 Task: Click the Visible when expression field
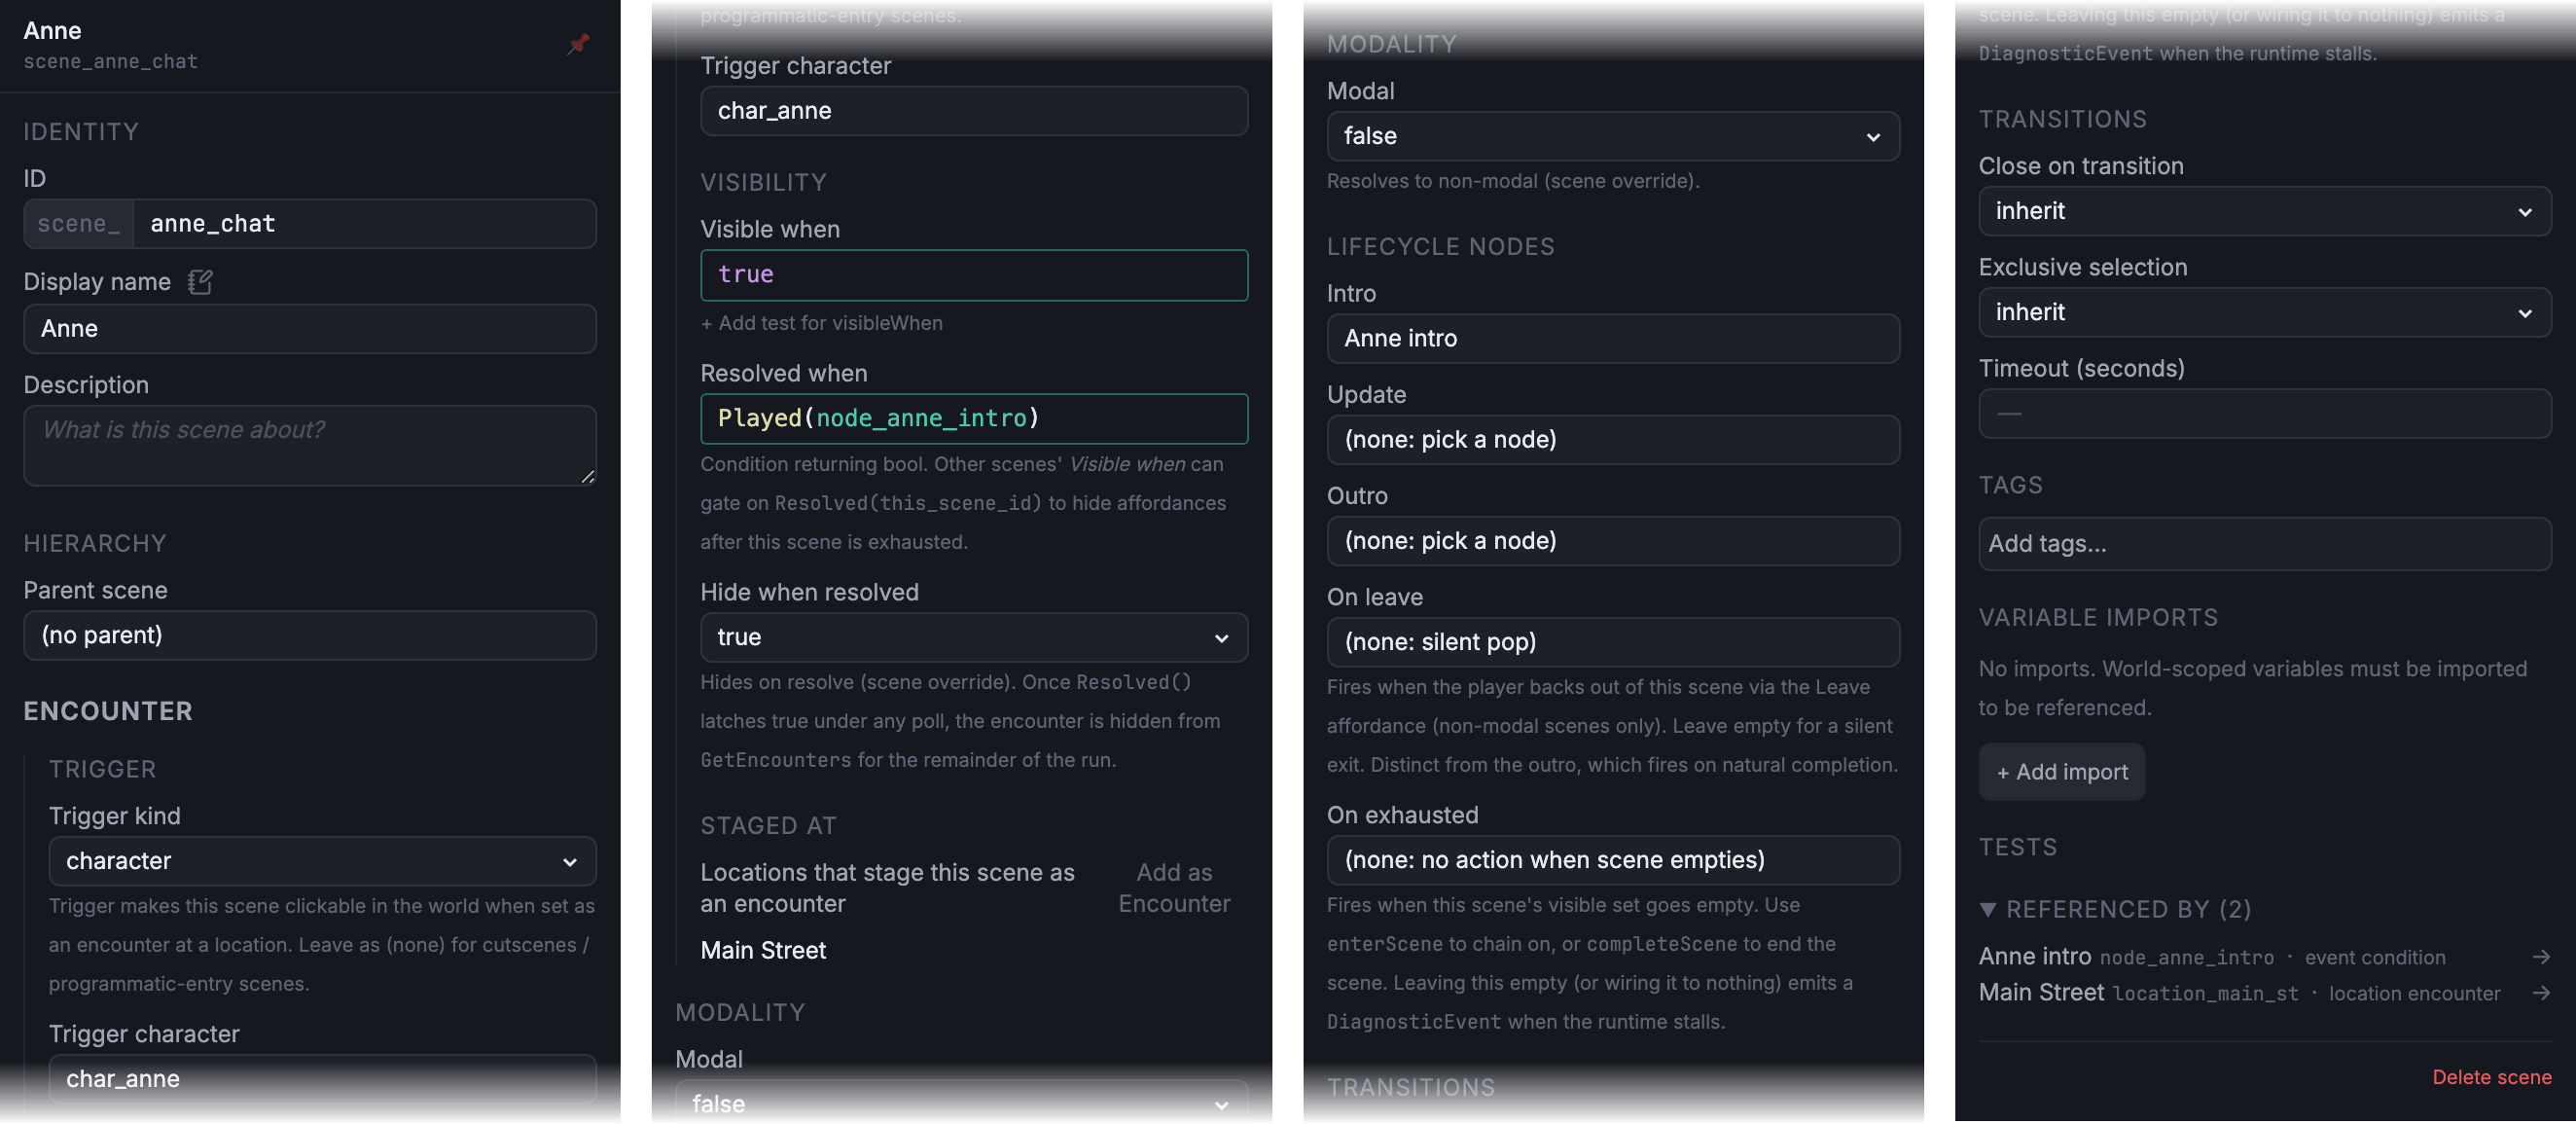(x=974, y=274)
